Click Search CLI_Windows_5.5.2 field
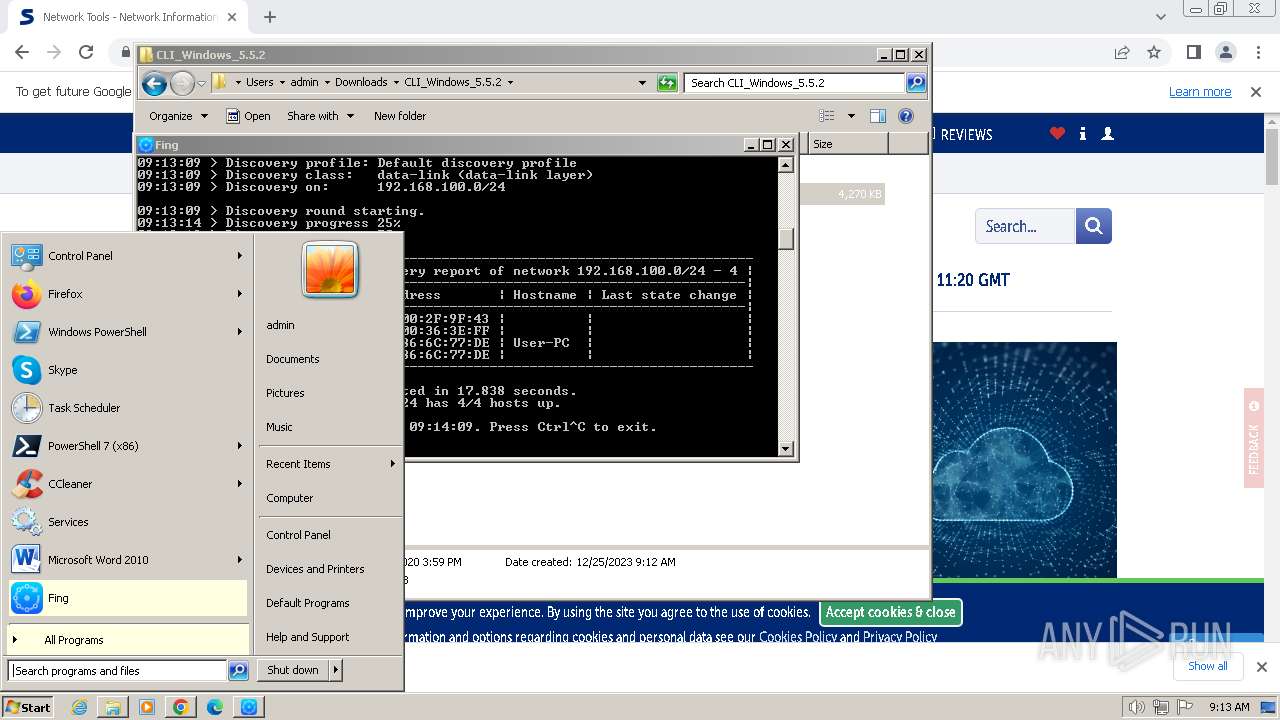Viewport: 1280px width, 720px height. 795,83
